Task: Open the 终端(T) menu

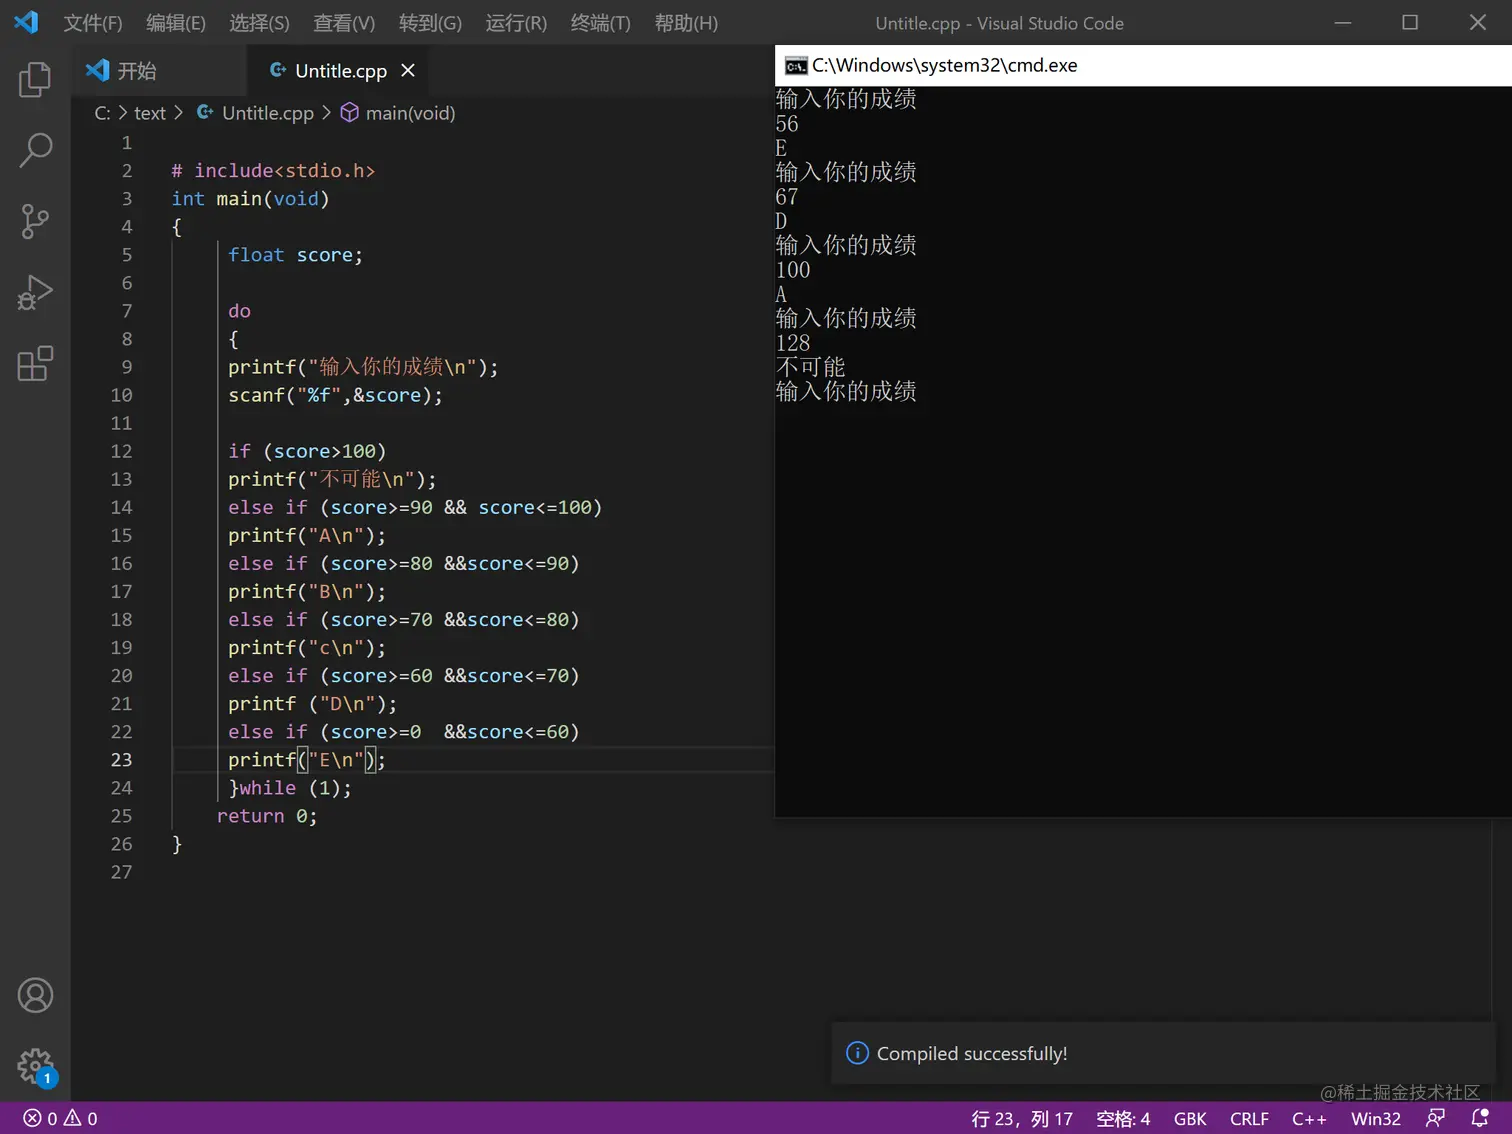Action: click(600, 23)
